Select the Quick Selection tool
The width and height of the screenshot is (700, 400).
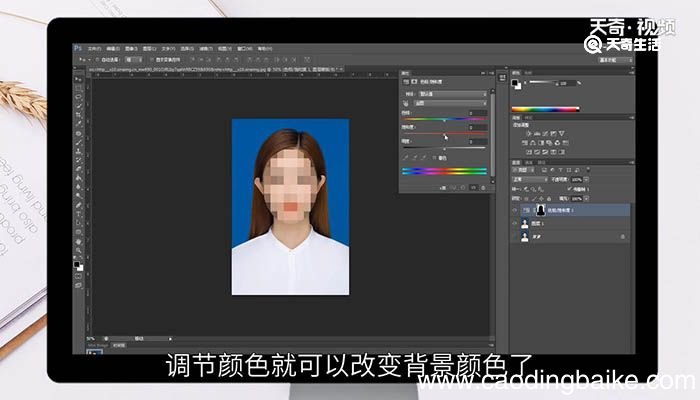click(79, 106)
